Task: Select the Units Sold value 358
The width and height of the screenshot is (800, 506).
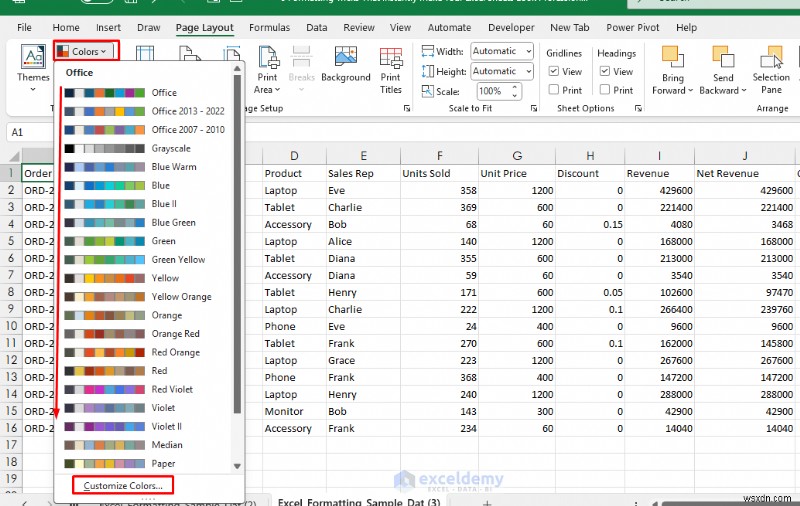Action: click(439, 190)
